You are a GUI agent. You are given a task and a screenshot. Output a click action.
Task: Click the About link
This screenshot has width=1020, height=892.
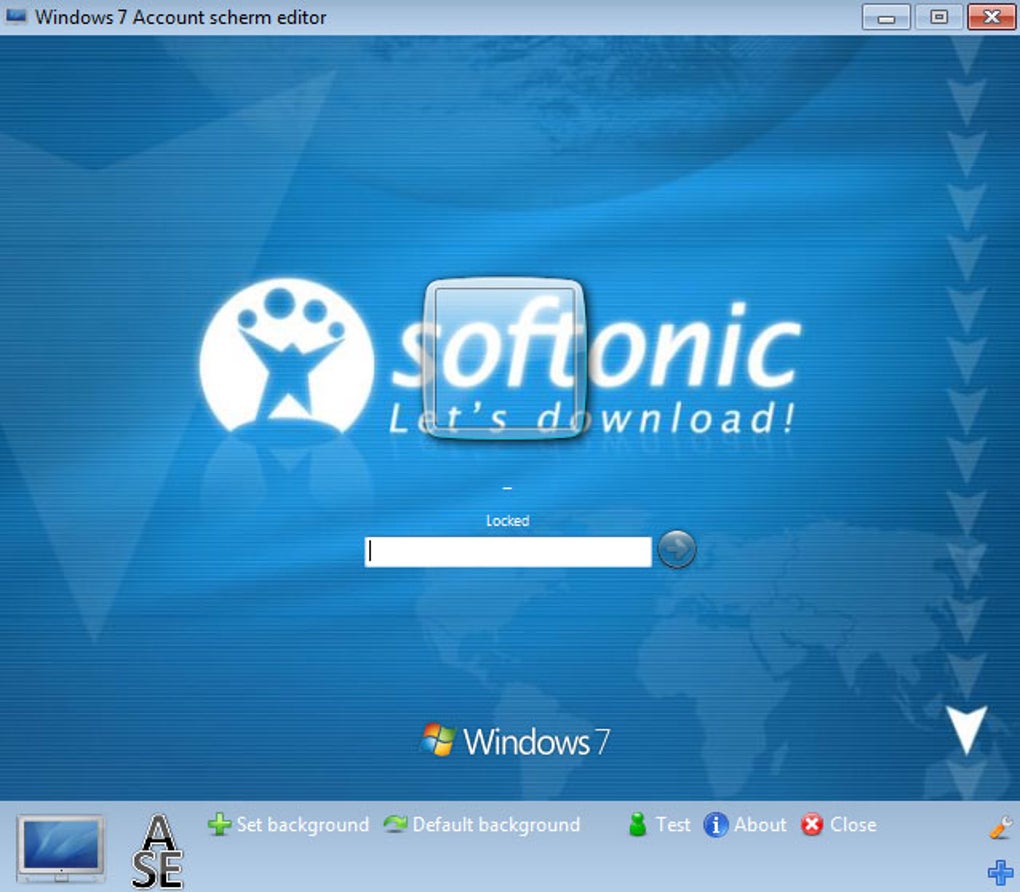click(761, 825)
